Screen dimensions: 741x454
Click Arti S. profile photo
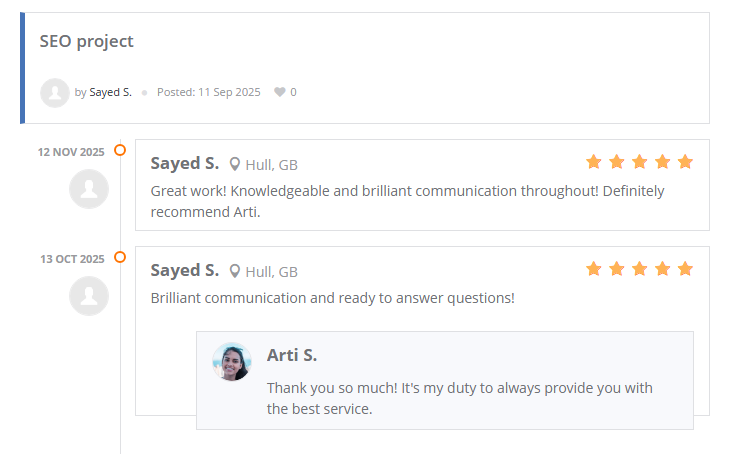pyautogui.click(x=232, y=362)
